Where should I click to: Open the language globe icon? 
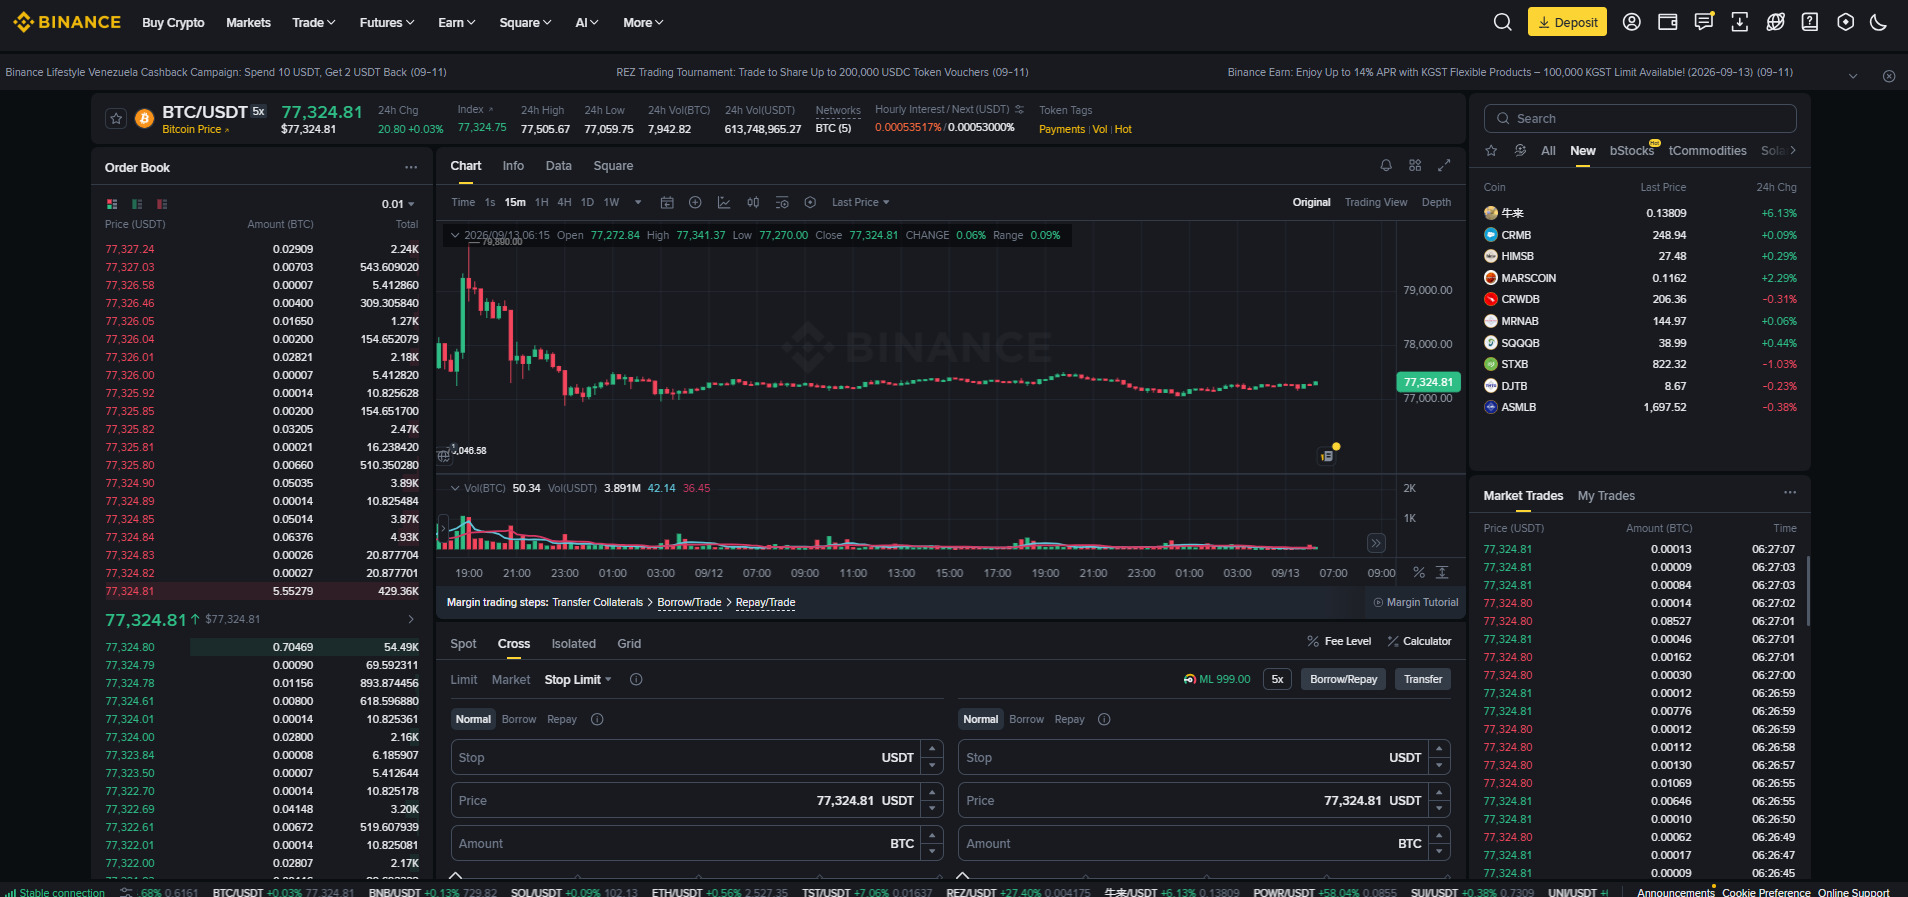tap(1776, 22)
